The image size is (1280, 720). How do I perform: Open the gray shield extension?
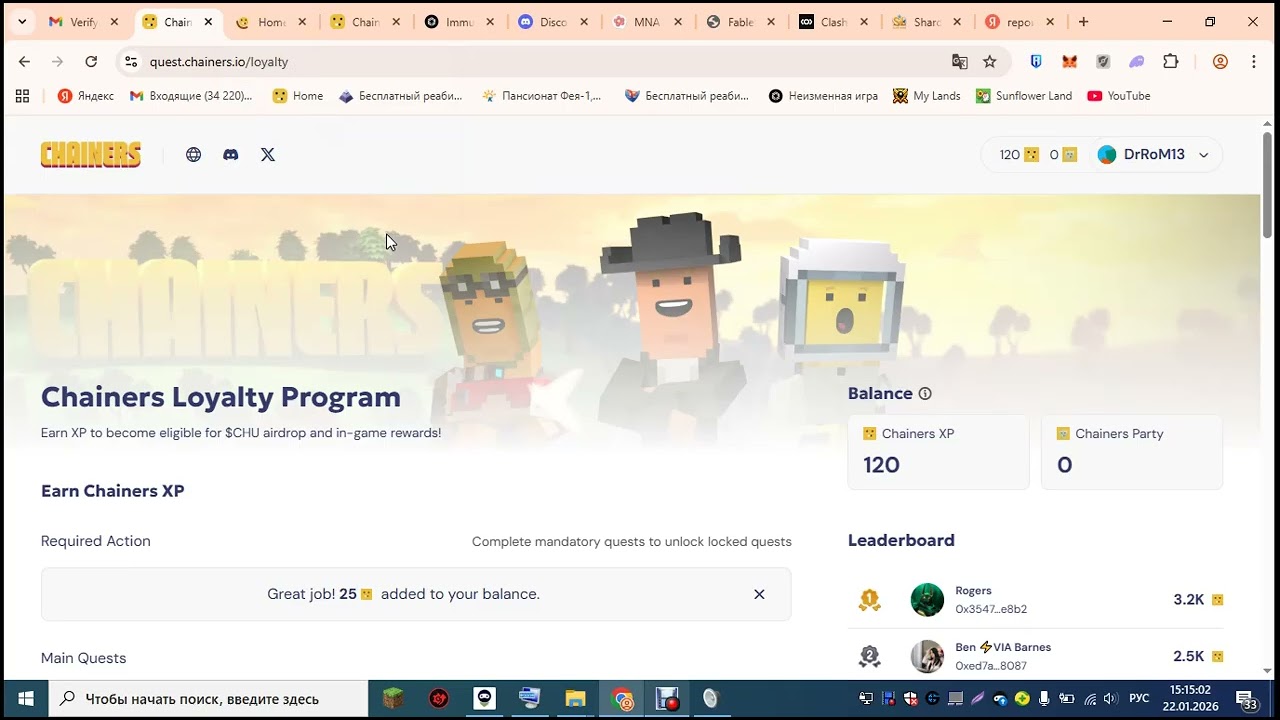[x=1103, y=62]
